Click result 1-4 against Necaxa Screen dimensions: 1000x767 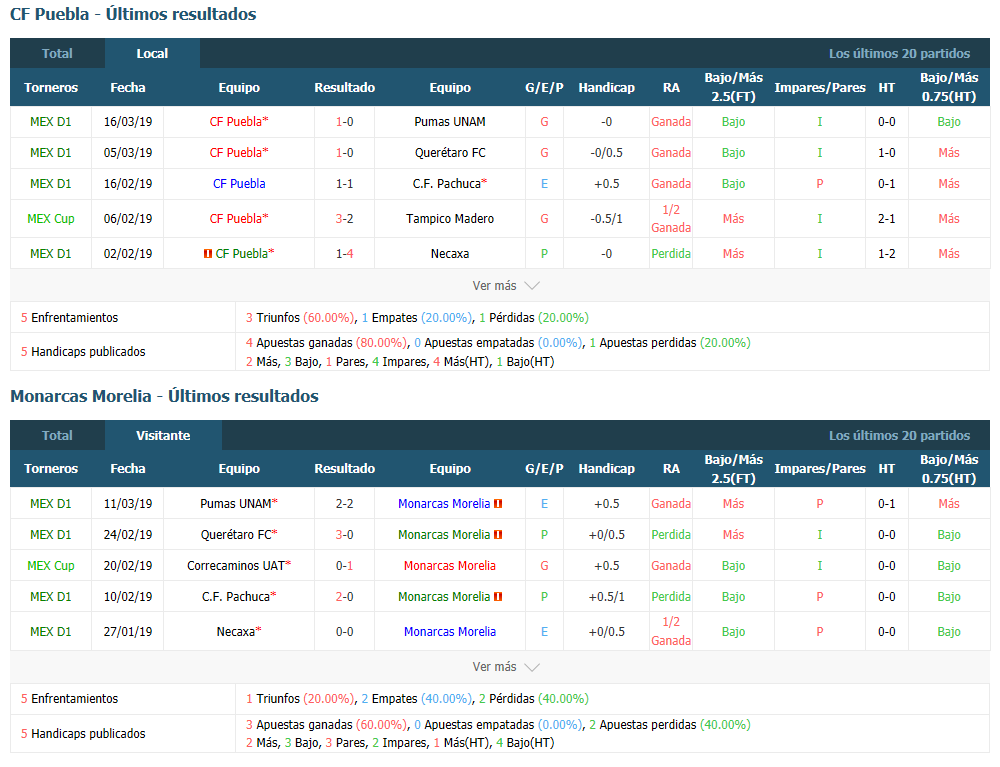(344, 254)
